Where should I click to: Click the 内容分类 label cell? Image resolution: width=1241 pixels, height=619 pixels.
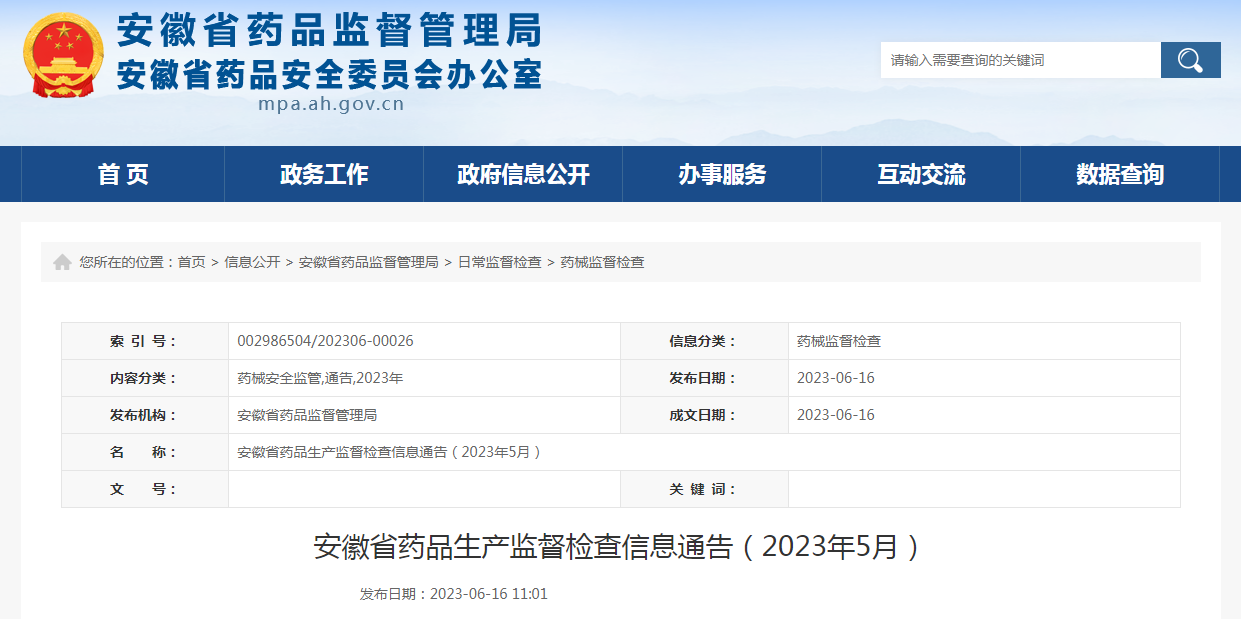point(145,378)
